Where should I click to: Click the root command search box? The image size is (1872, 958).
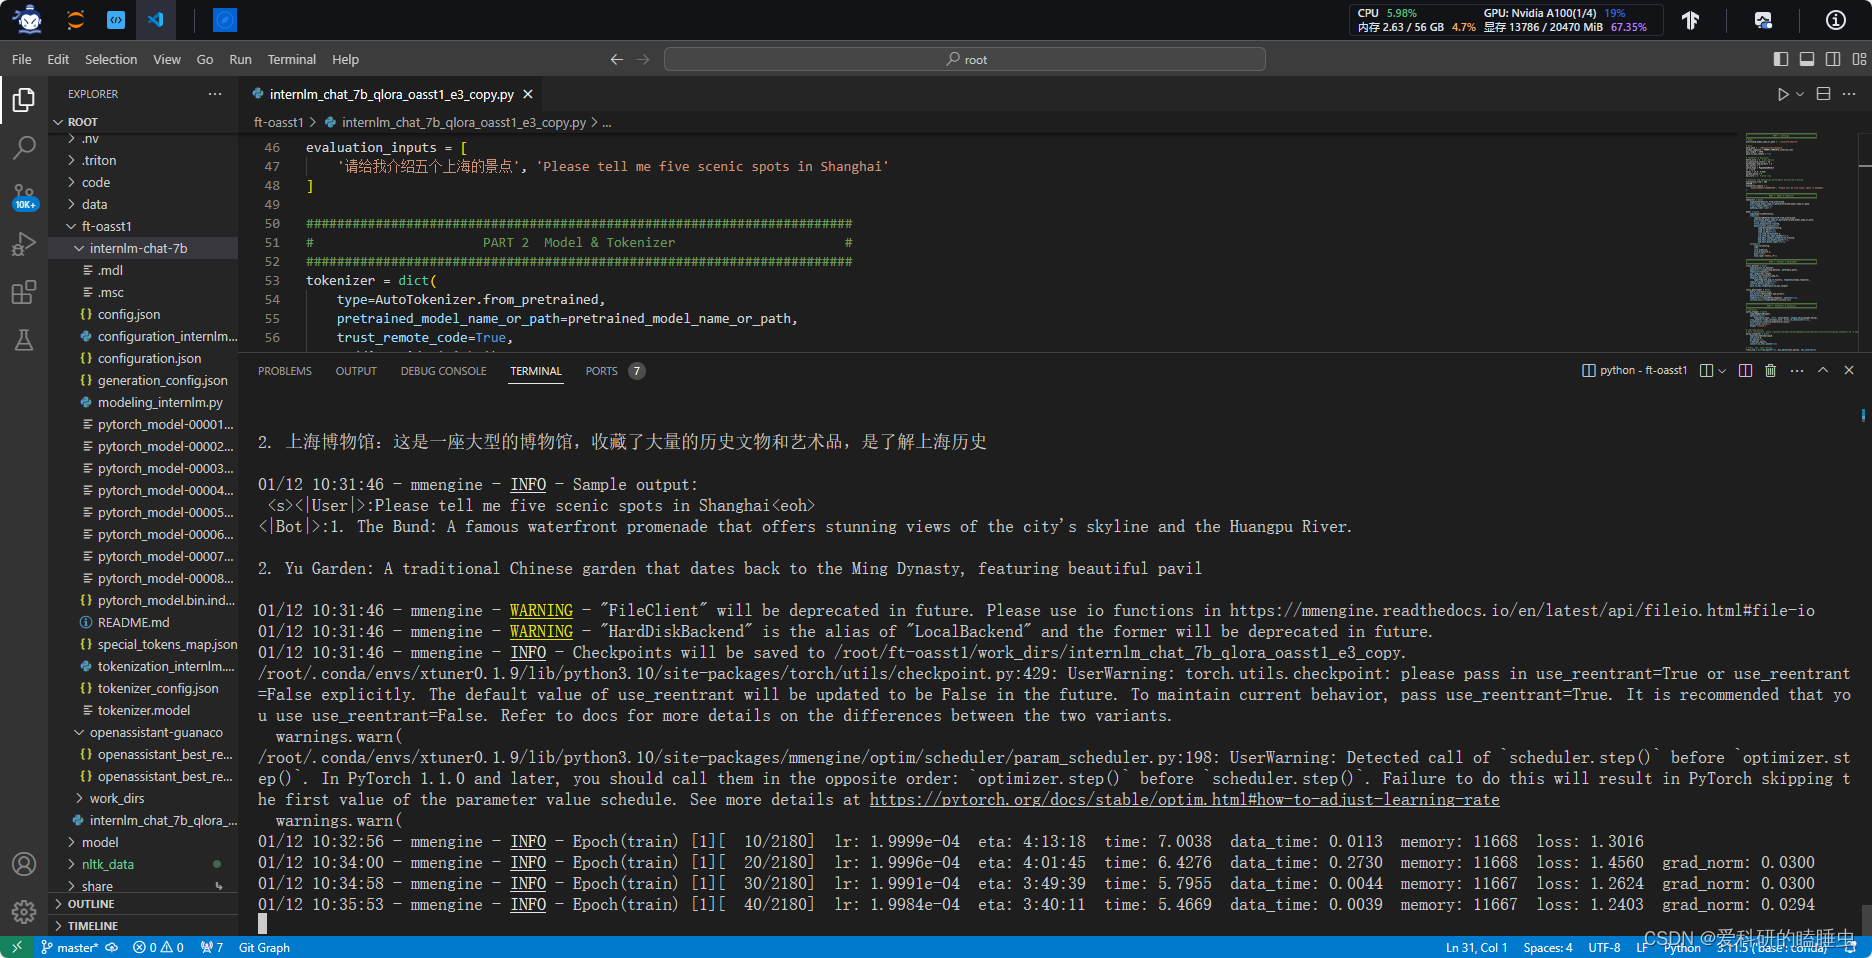coord(965,60)
